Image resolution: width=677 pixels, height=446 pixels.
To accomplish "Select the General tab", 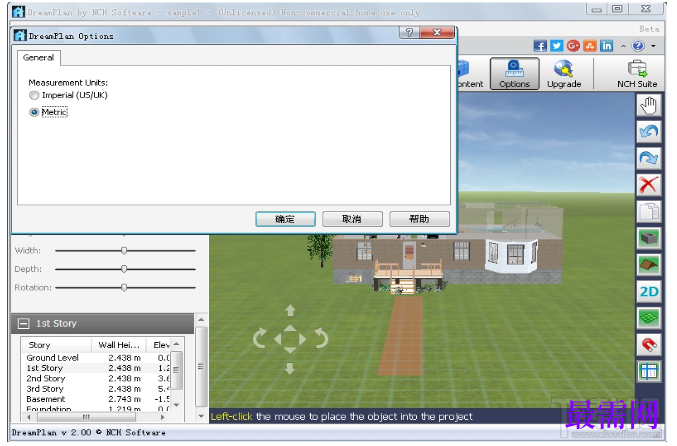I will coord(38,57).
